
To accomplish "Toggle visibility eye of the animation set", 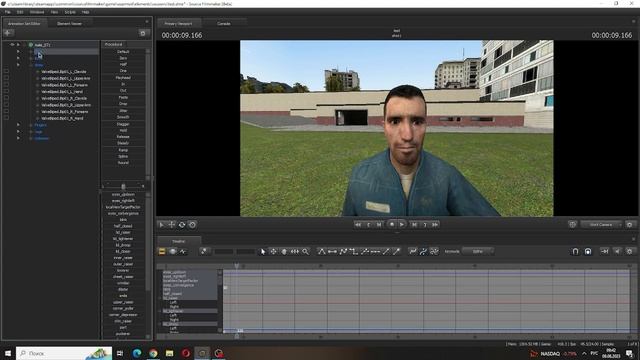I will (12, 44).
